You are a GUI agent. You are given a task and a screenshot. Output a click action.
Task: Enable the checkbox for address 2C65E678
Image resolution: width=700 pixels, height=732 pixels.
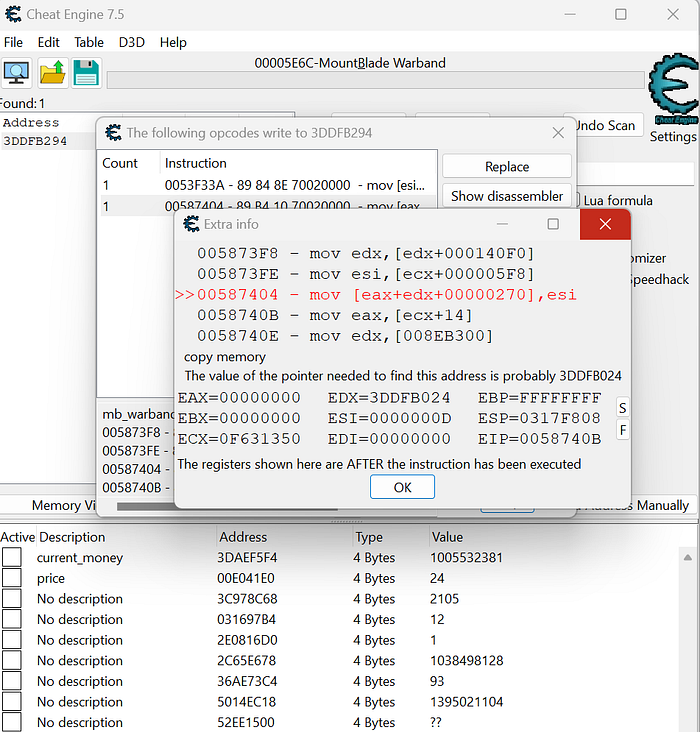(x=12, y=661)
